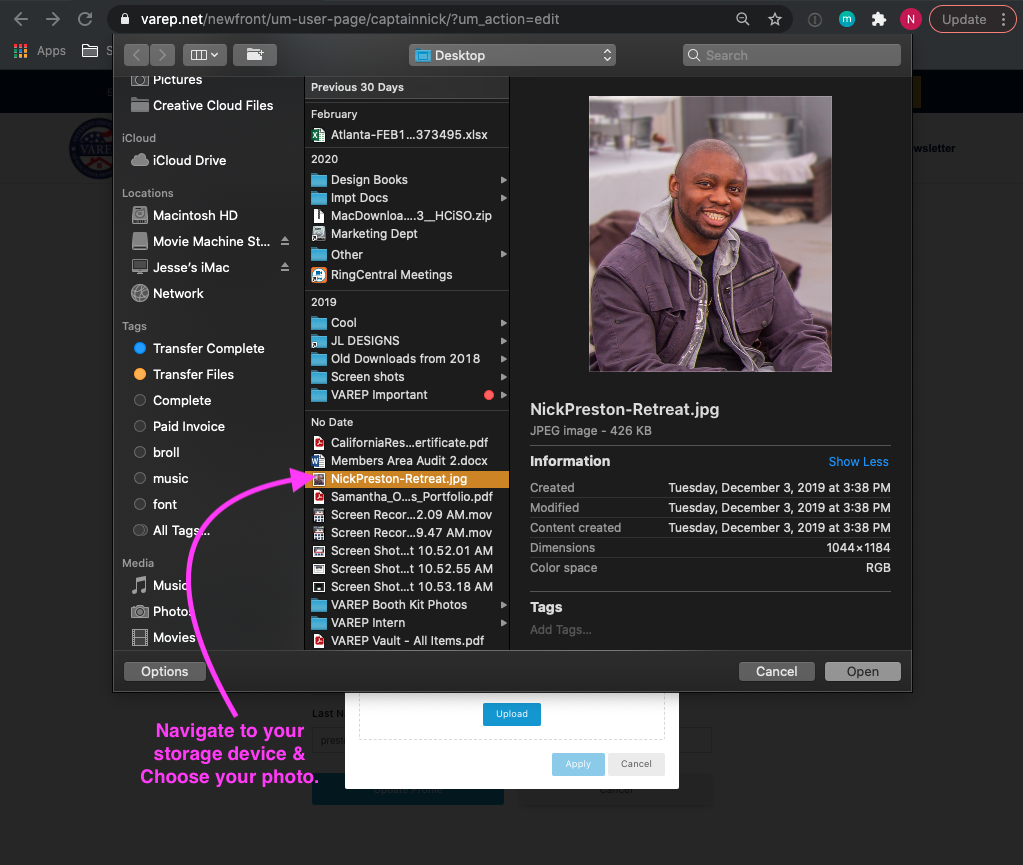Go back in the Chrome browser

[21, 19]
